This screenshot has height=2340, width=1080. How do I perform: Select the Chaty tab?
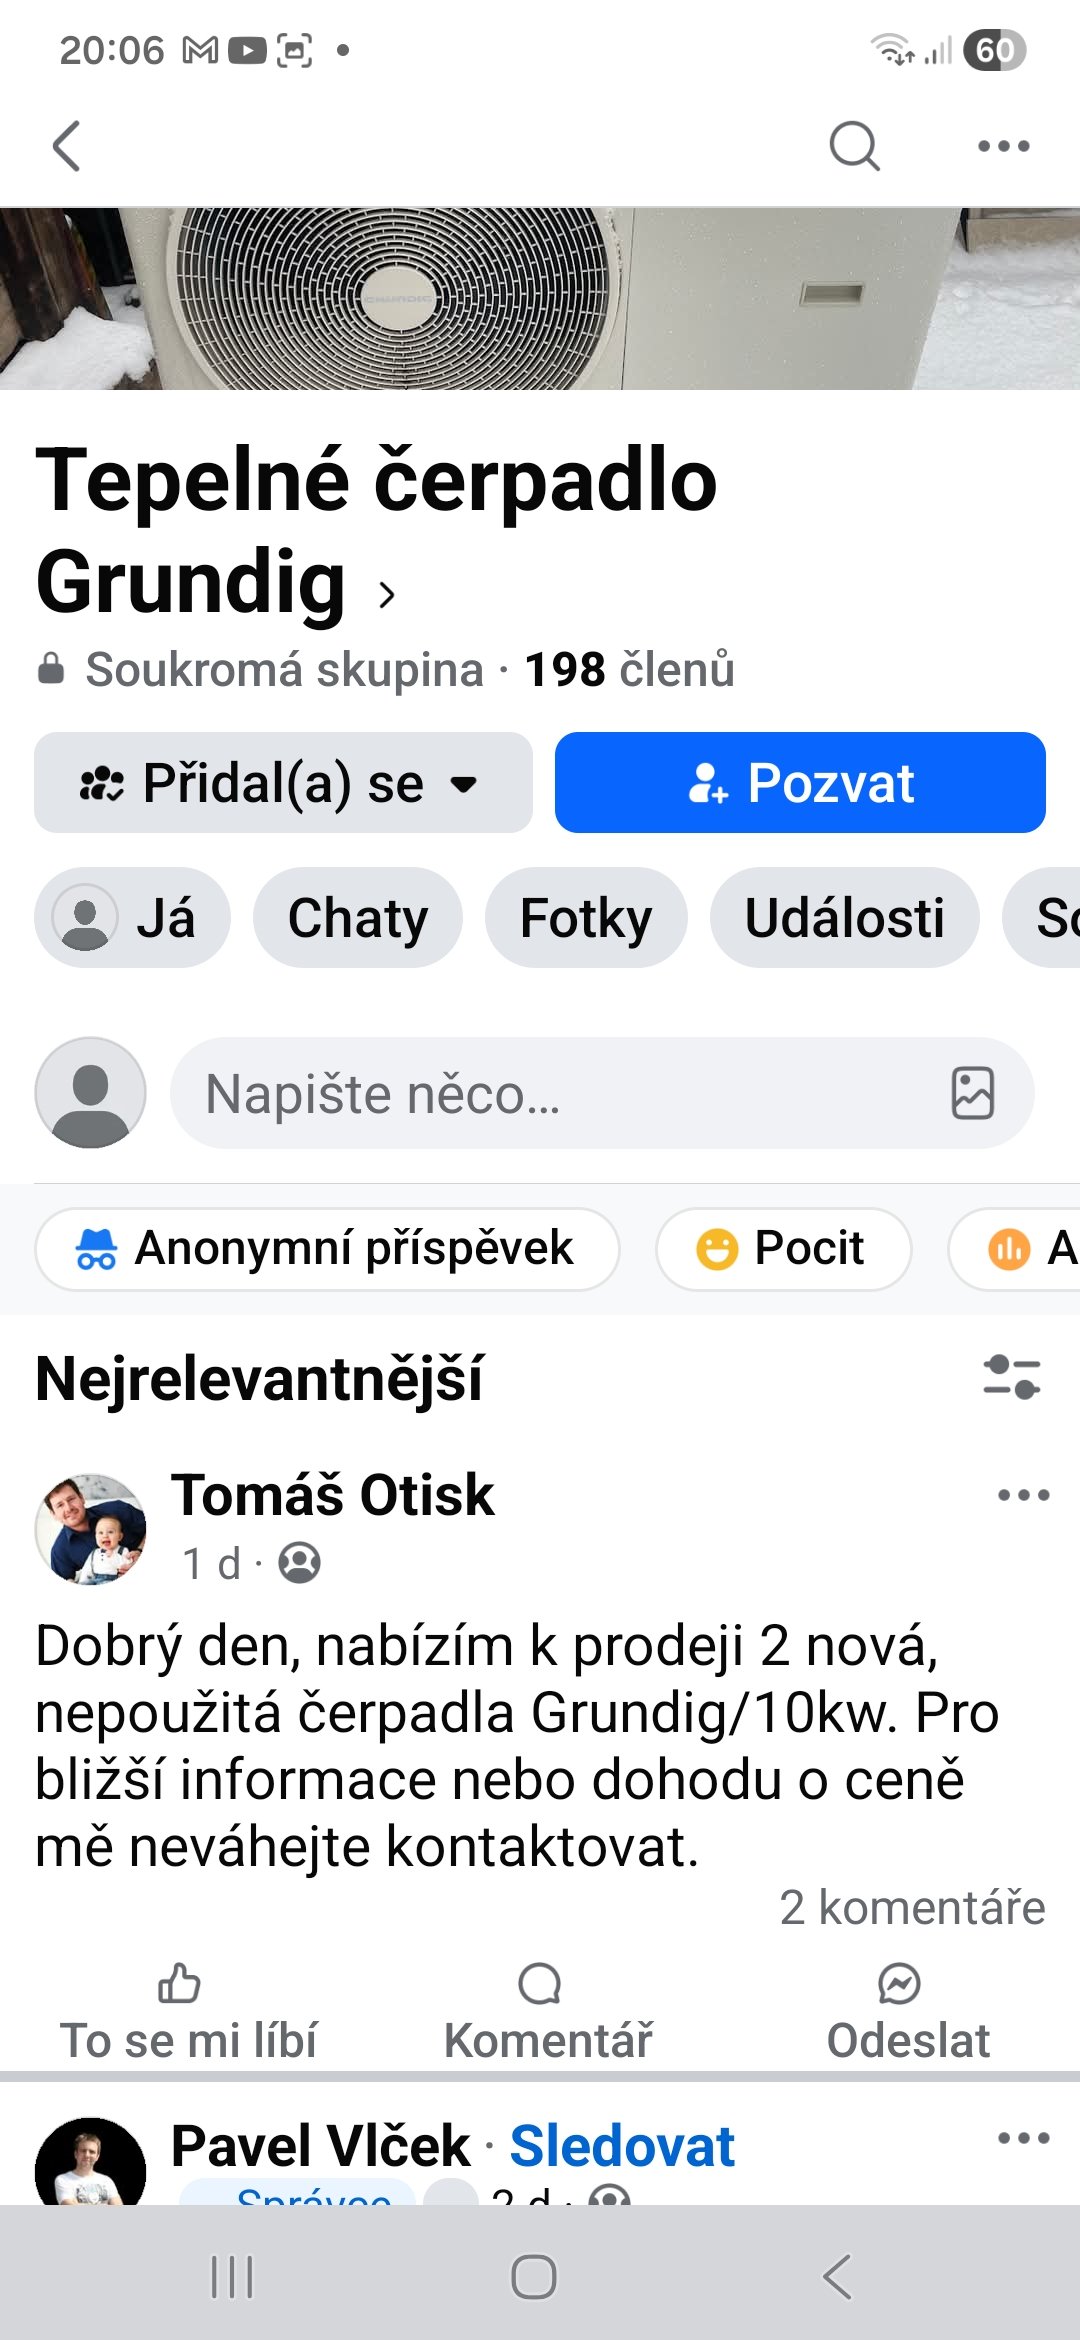[357, 918]
